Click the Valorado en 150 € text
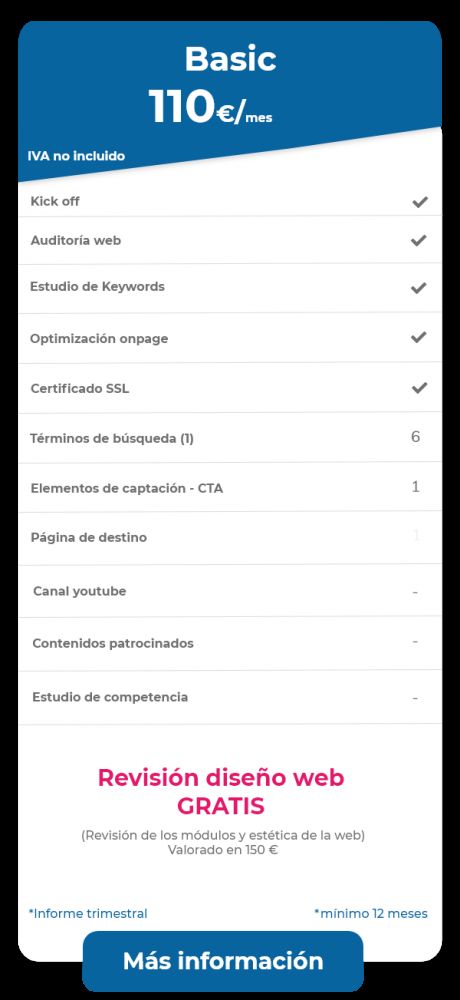This screenshot has width=460, height=1000. [223, 850]
